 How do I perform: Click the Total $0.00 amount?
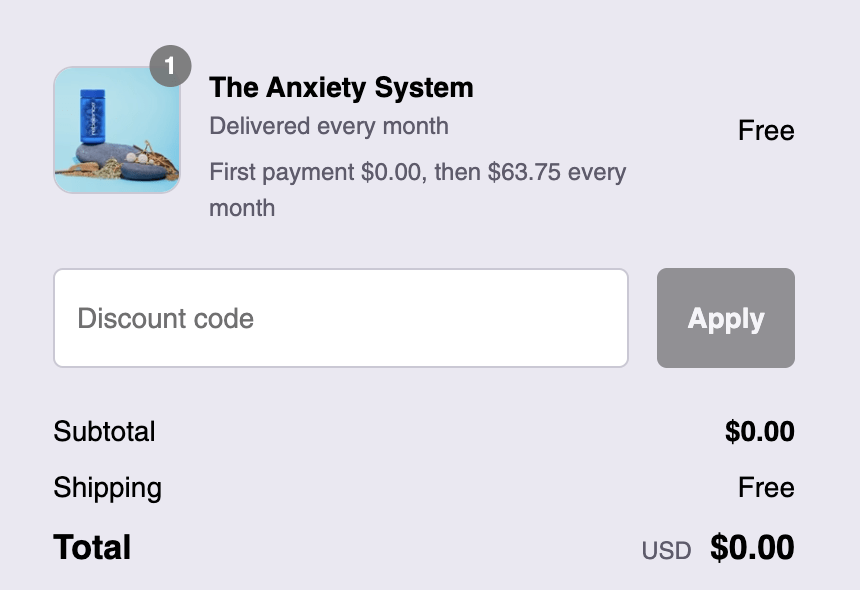click(752, 547)
